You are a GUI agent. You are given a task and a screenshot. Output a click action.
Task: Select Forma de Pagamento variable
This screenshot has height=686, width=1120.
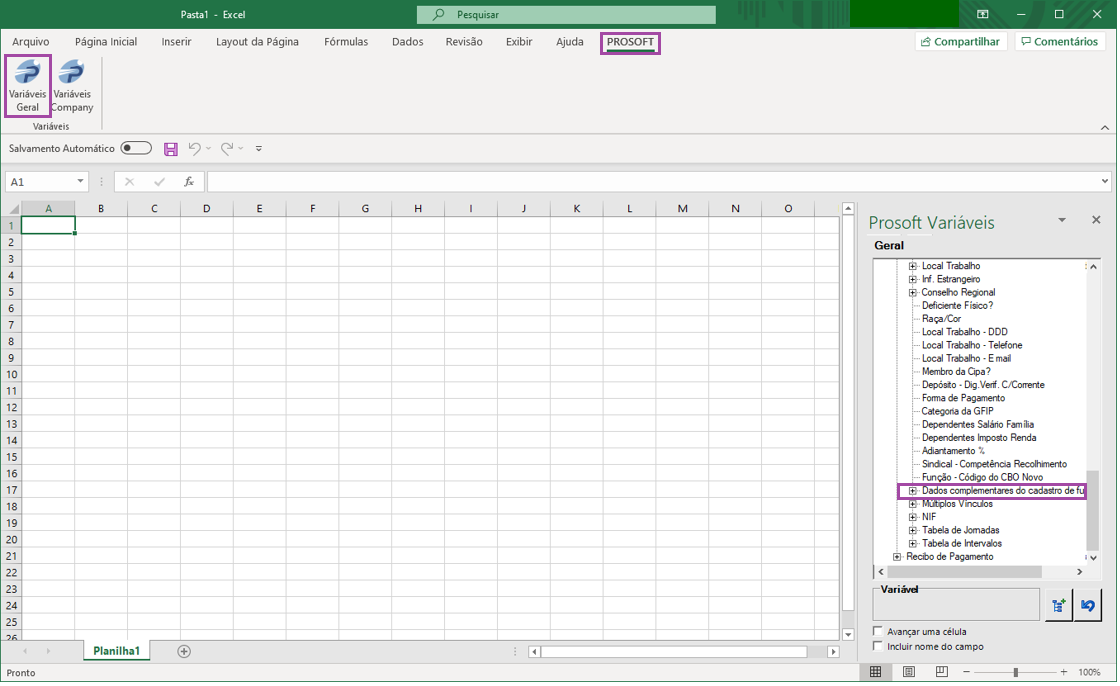coord(963,398)
